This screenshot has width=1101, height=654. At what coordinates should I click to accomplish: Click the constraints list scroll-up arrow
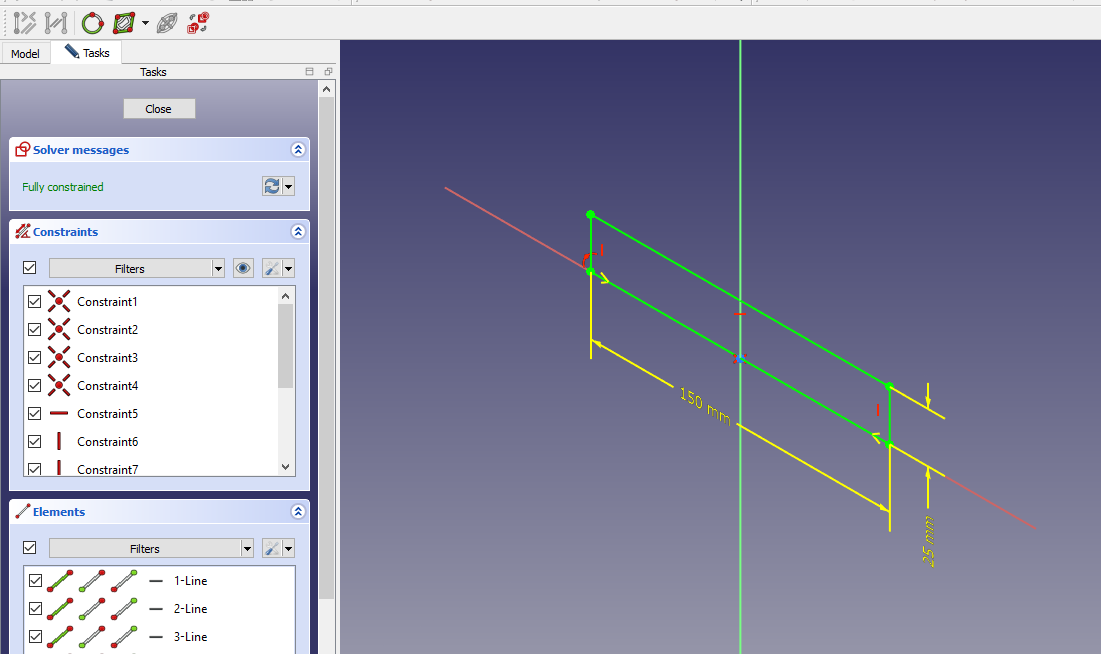(x=285, y=296)
